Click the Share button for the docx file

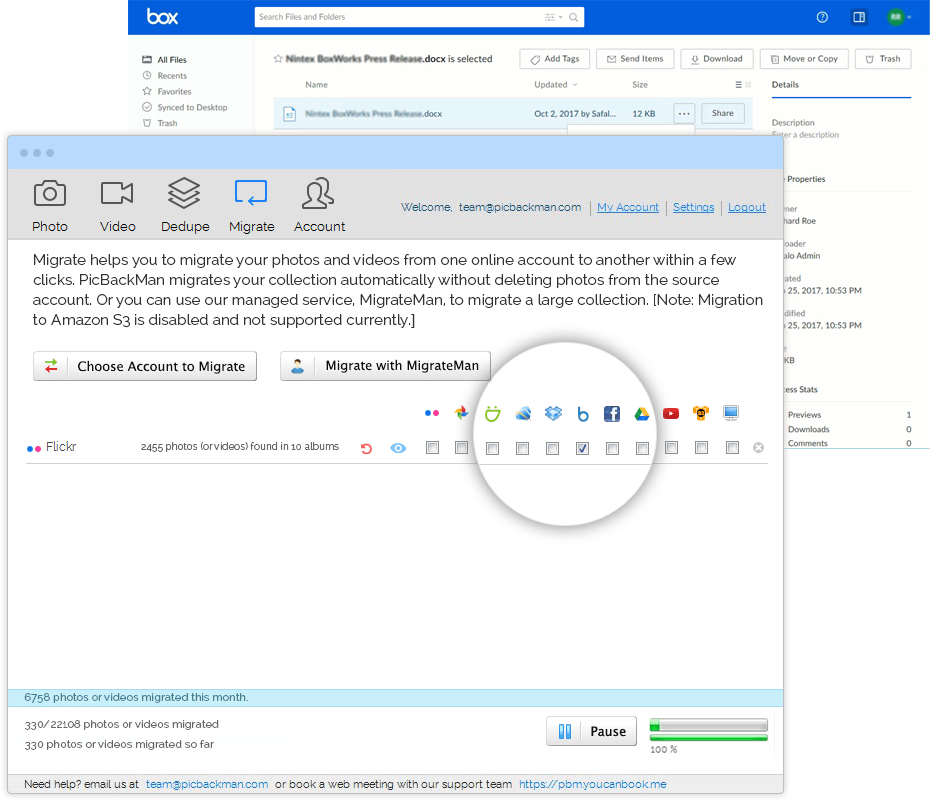722,113
